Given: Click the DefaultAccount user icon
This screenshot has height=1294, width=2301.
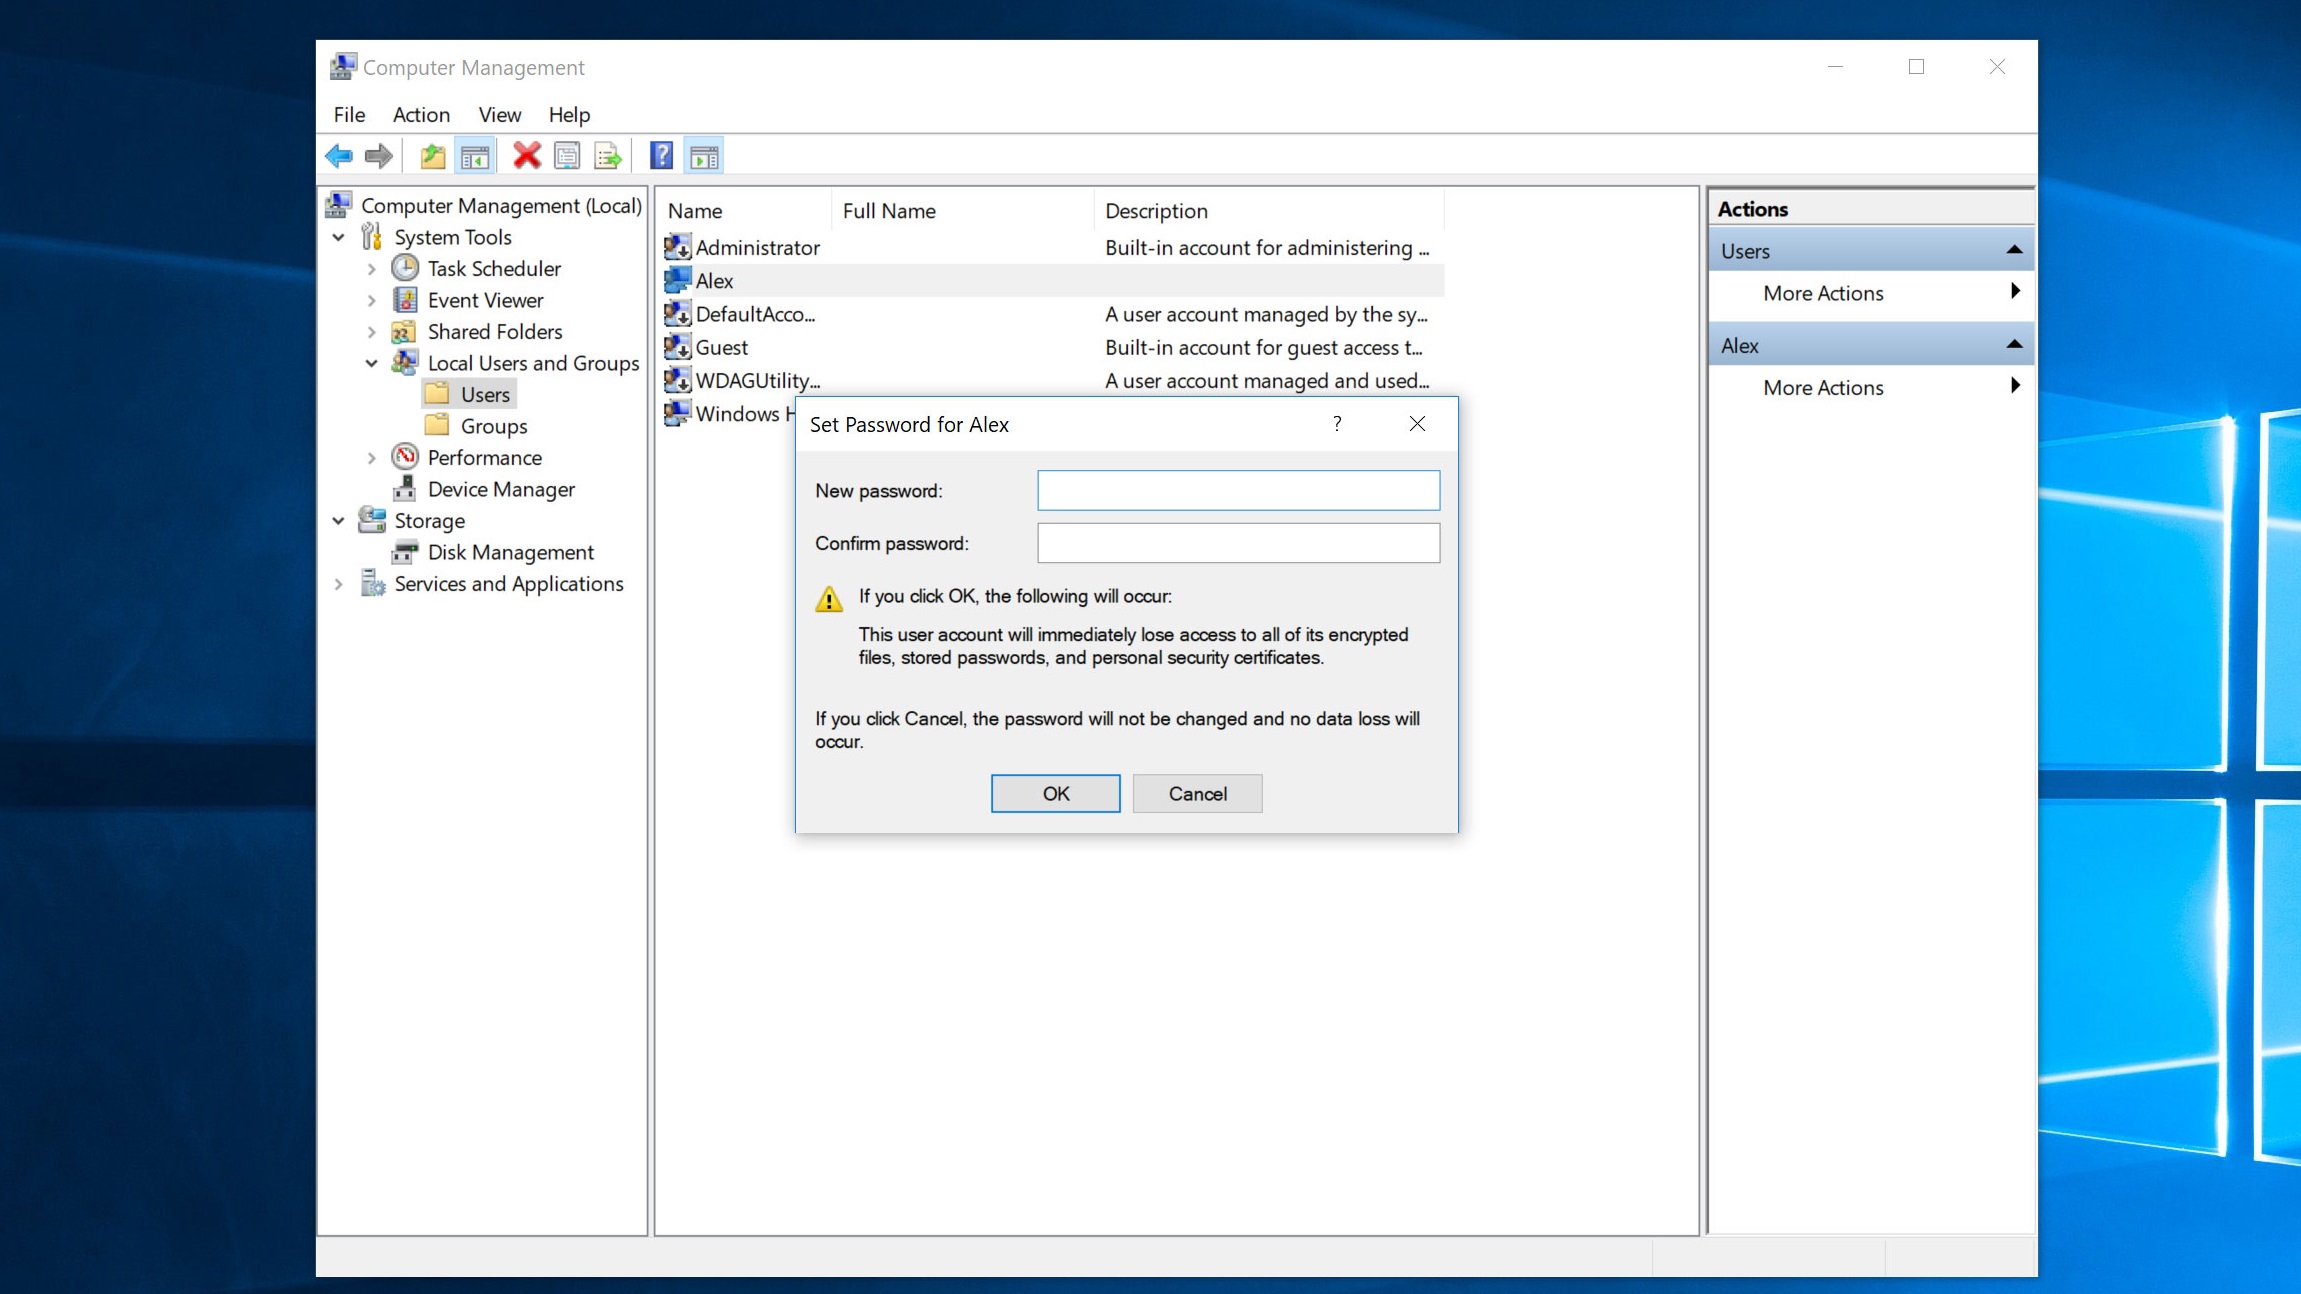Looking at the screenshot, I should [x=677, y=313].
